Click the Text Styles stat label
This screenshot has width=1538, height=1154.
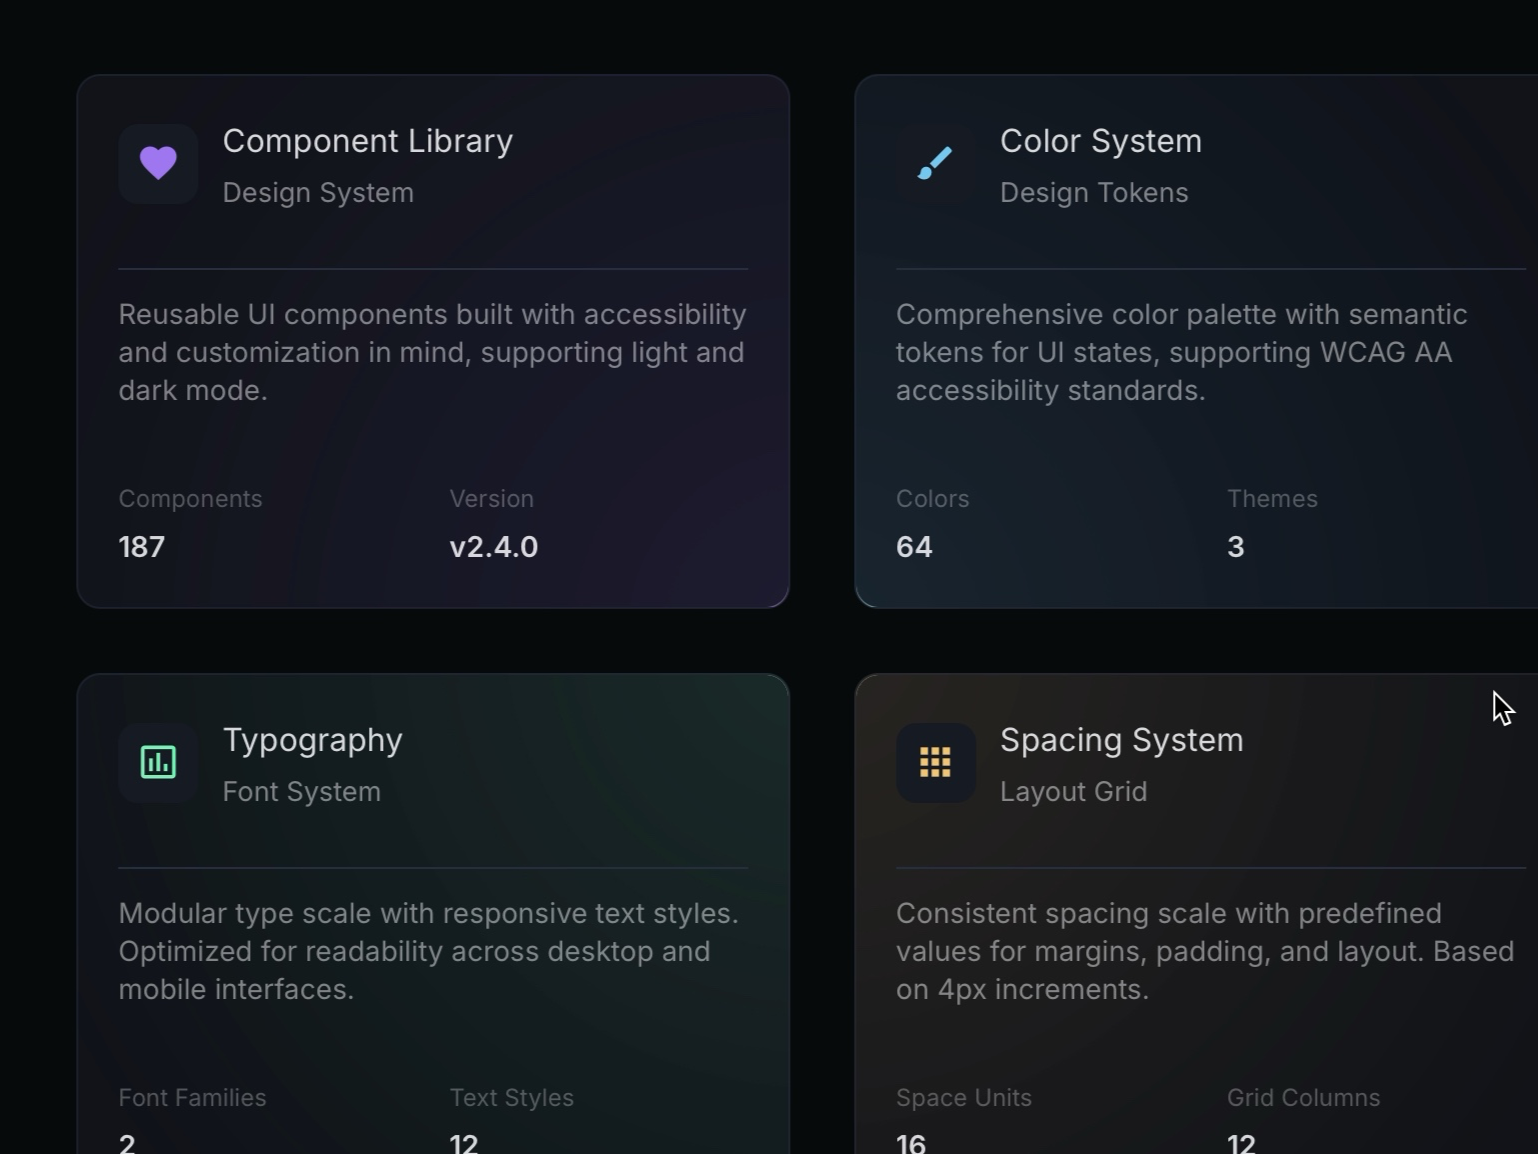(x=511, y=1097)
